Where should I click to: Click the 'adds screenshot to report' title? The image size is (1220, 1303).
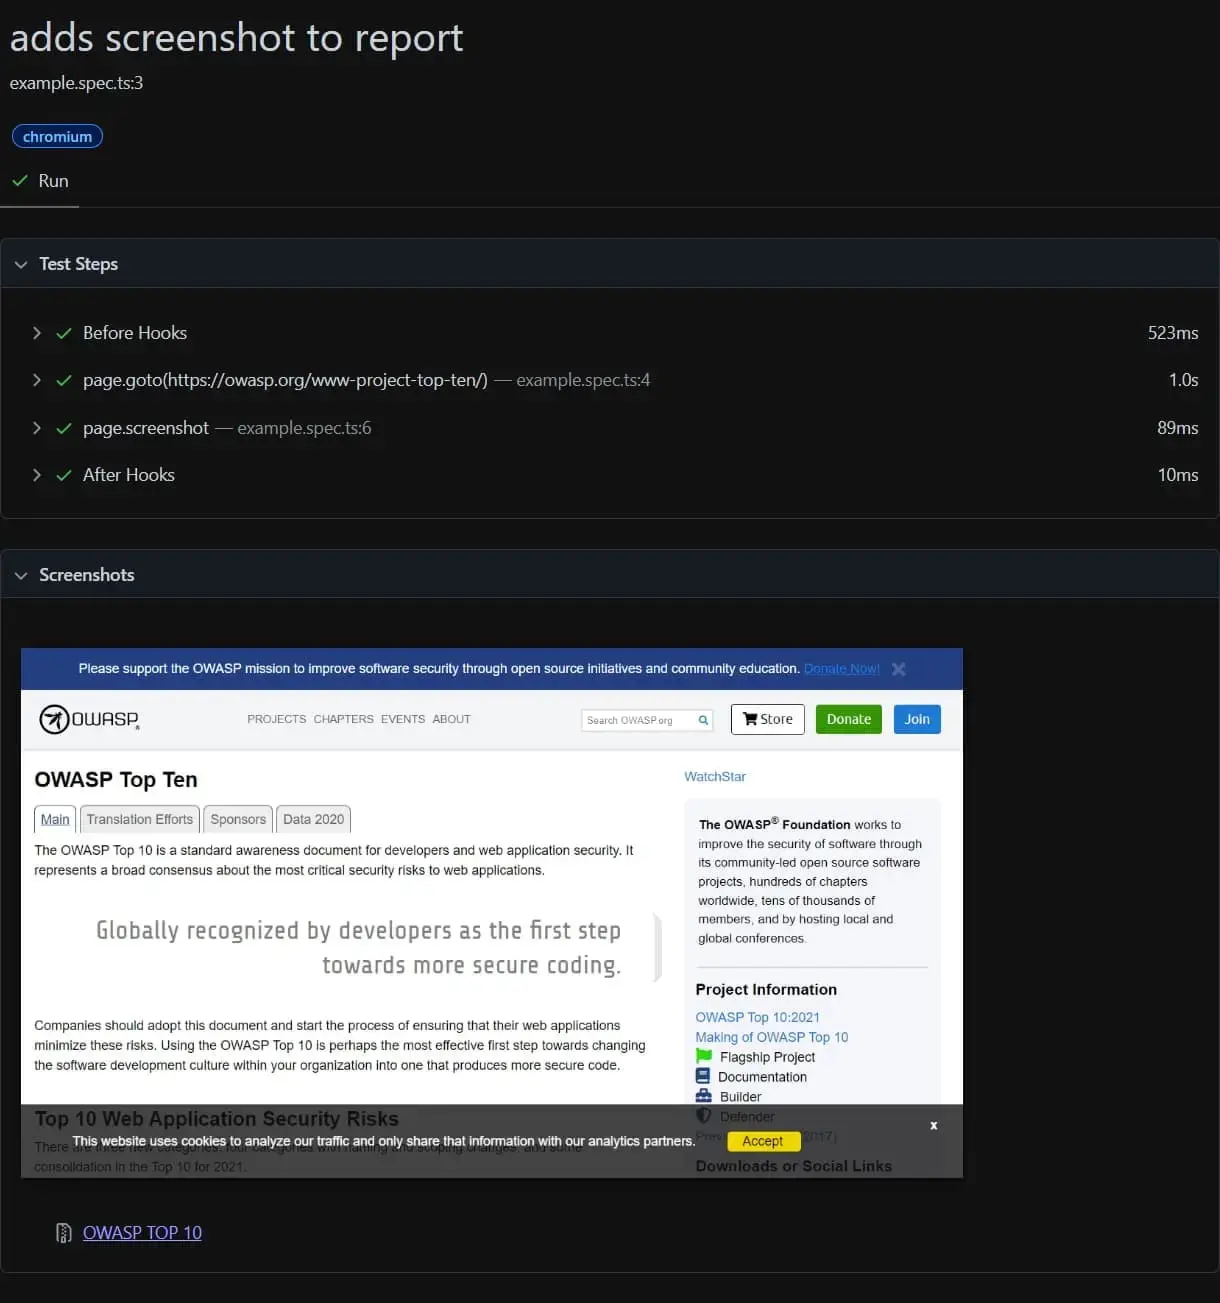(x=236, y=38)
